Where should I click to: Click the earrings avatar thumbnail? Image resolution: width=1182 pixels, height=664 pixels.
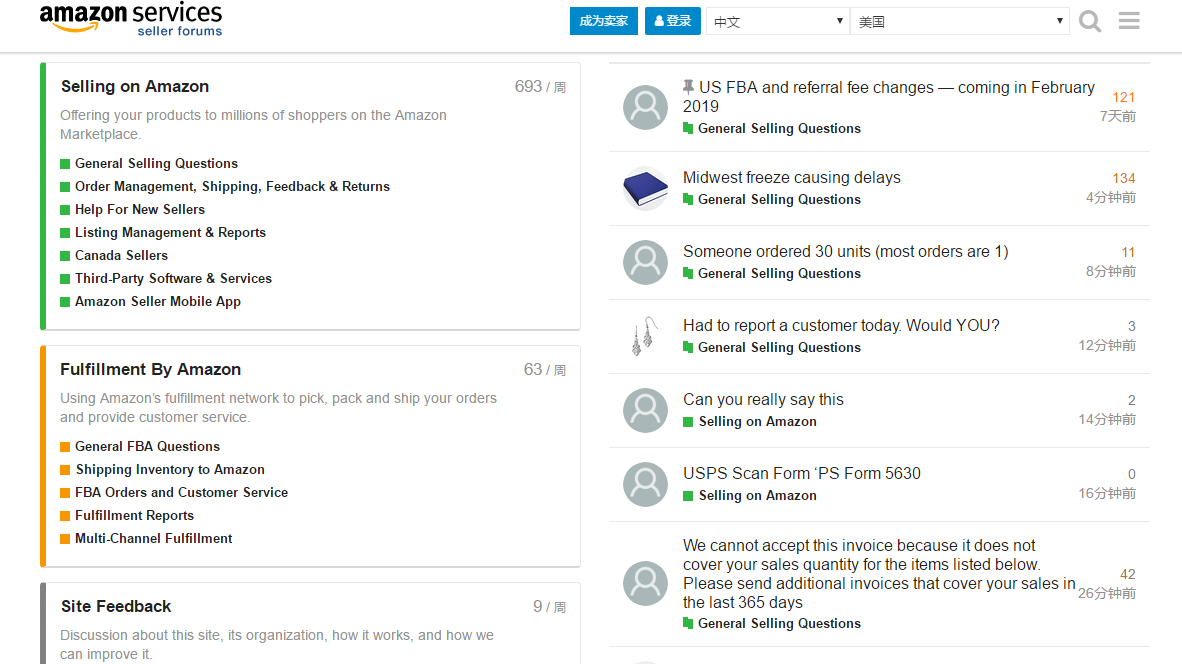(x=645, y=336)
